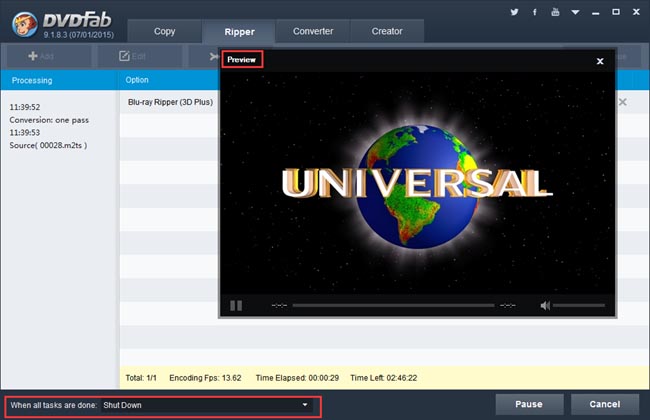This screenshot has height=420, width=650.
Task: Click the DVDFab version number text
Action: tap(78, 35)
